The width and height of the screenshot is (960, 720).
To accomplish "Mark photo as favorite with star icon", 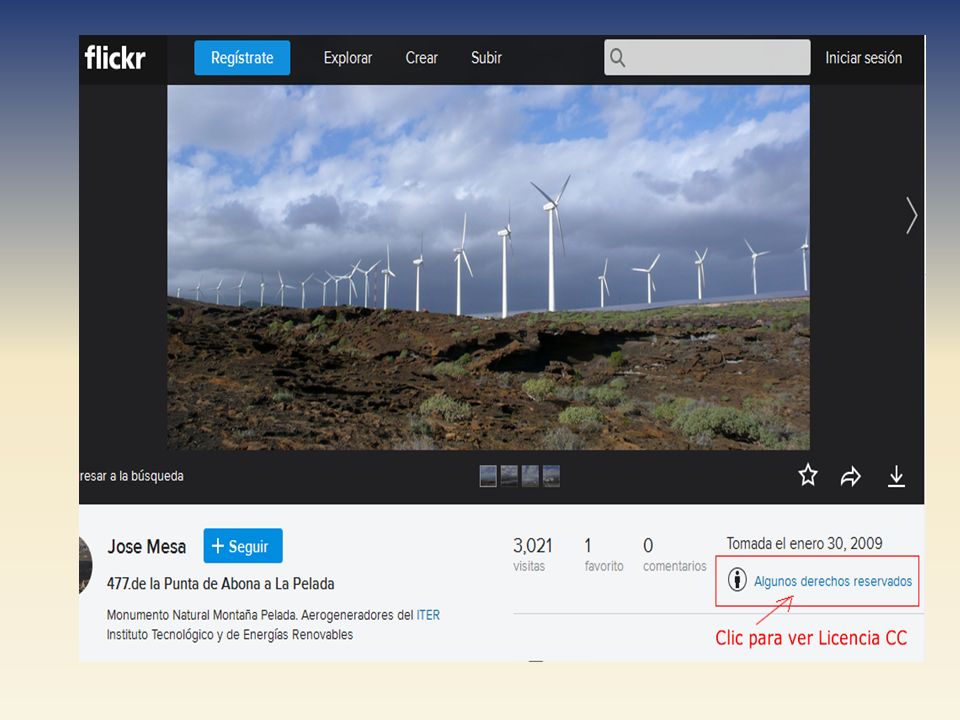I will (x=808, y=475).
